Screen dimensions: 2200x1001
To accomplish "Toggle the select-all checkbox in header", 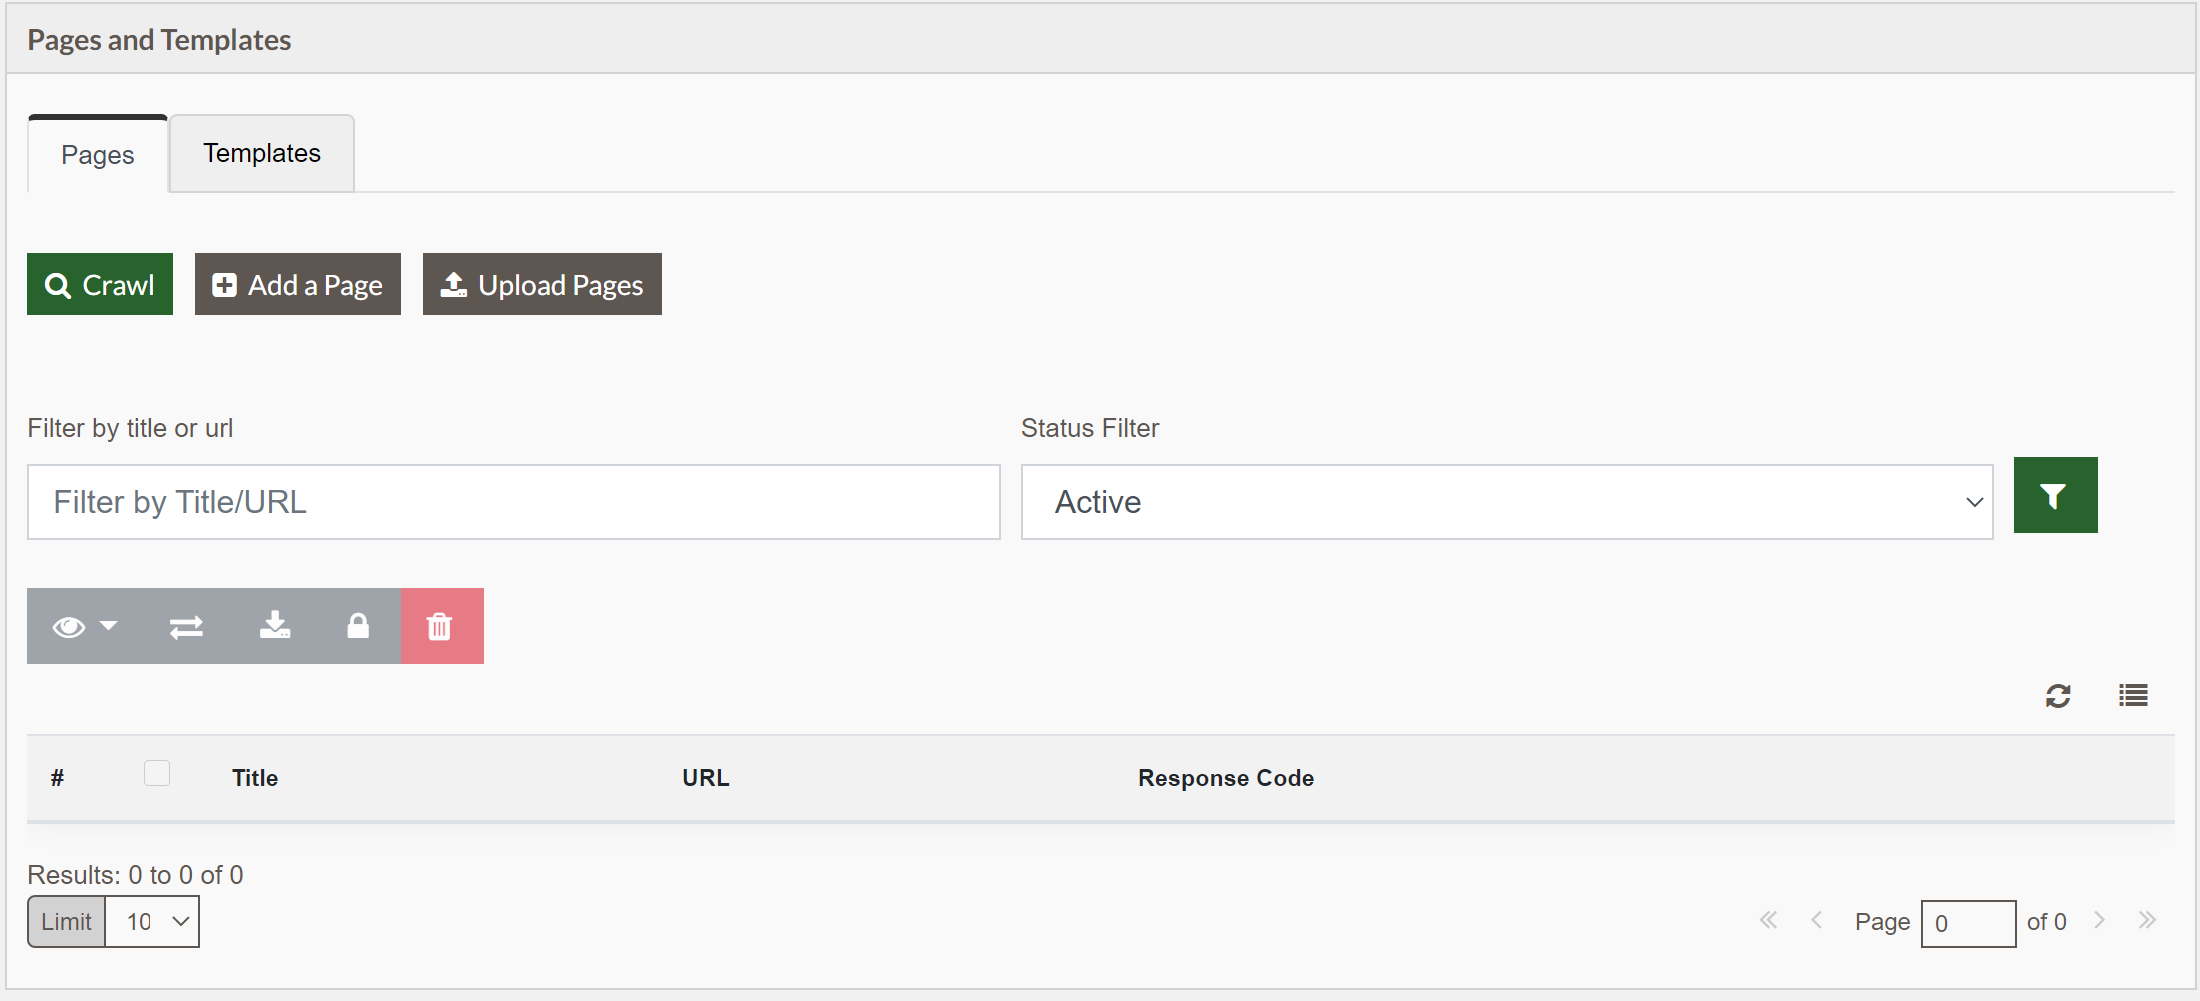I will (157, 773).
